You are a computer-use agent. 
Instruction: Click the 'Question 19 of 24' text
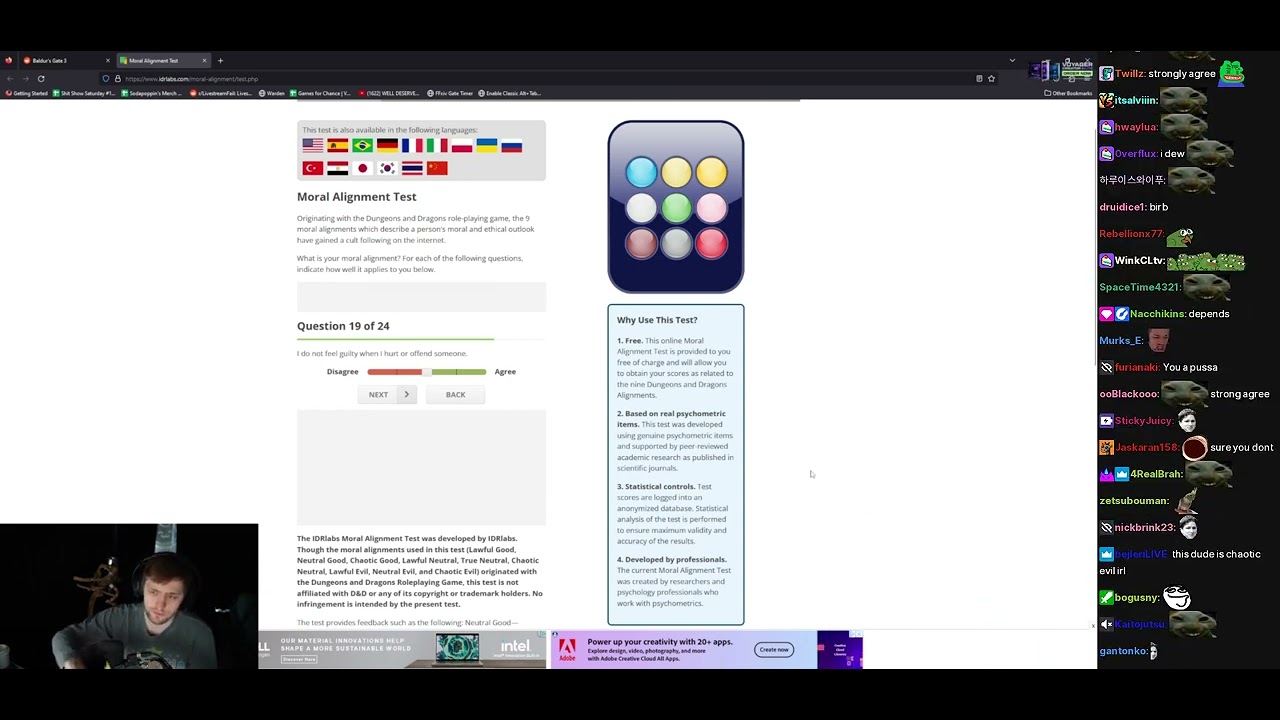[x=343, y=326]
